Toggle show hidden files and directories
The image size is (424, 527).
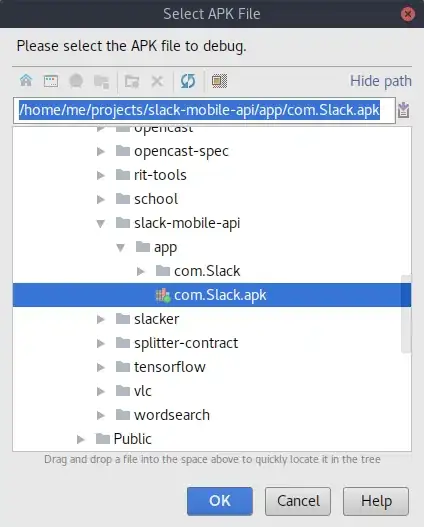tap(219, 81)
